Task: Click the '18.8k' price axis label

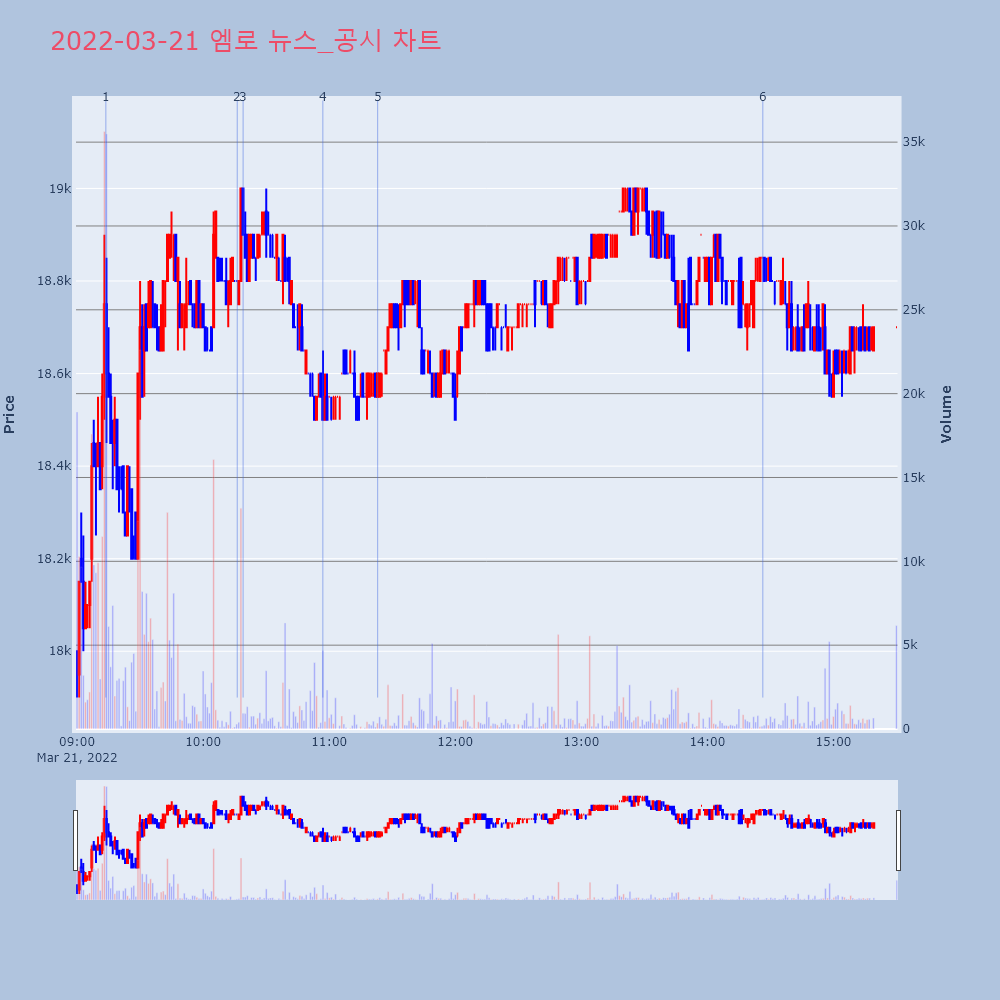Action: (54, 281)
